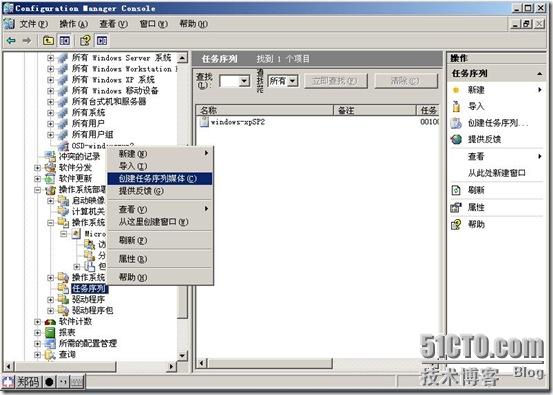Open the 新建 context submenu
Viewport: 553px width, 395px height.
[160, 153]
